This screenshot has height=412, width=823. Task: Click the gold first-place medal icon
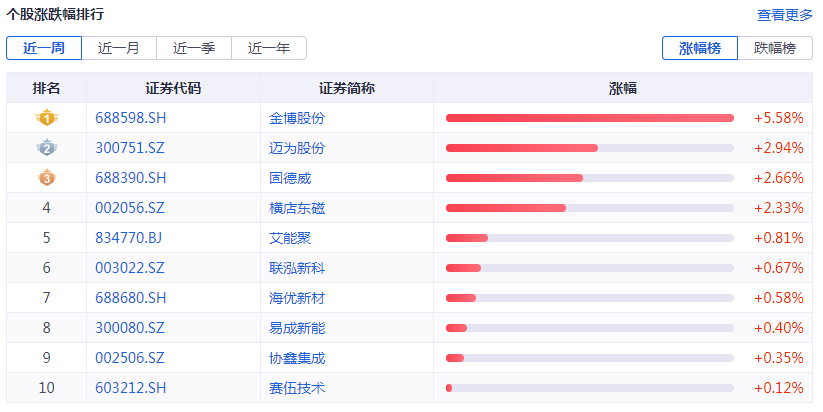tap(46, 118)
